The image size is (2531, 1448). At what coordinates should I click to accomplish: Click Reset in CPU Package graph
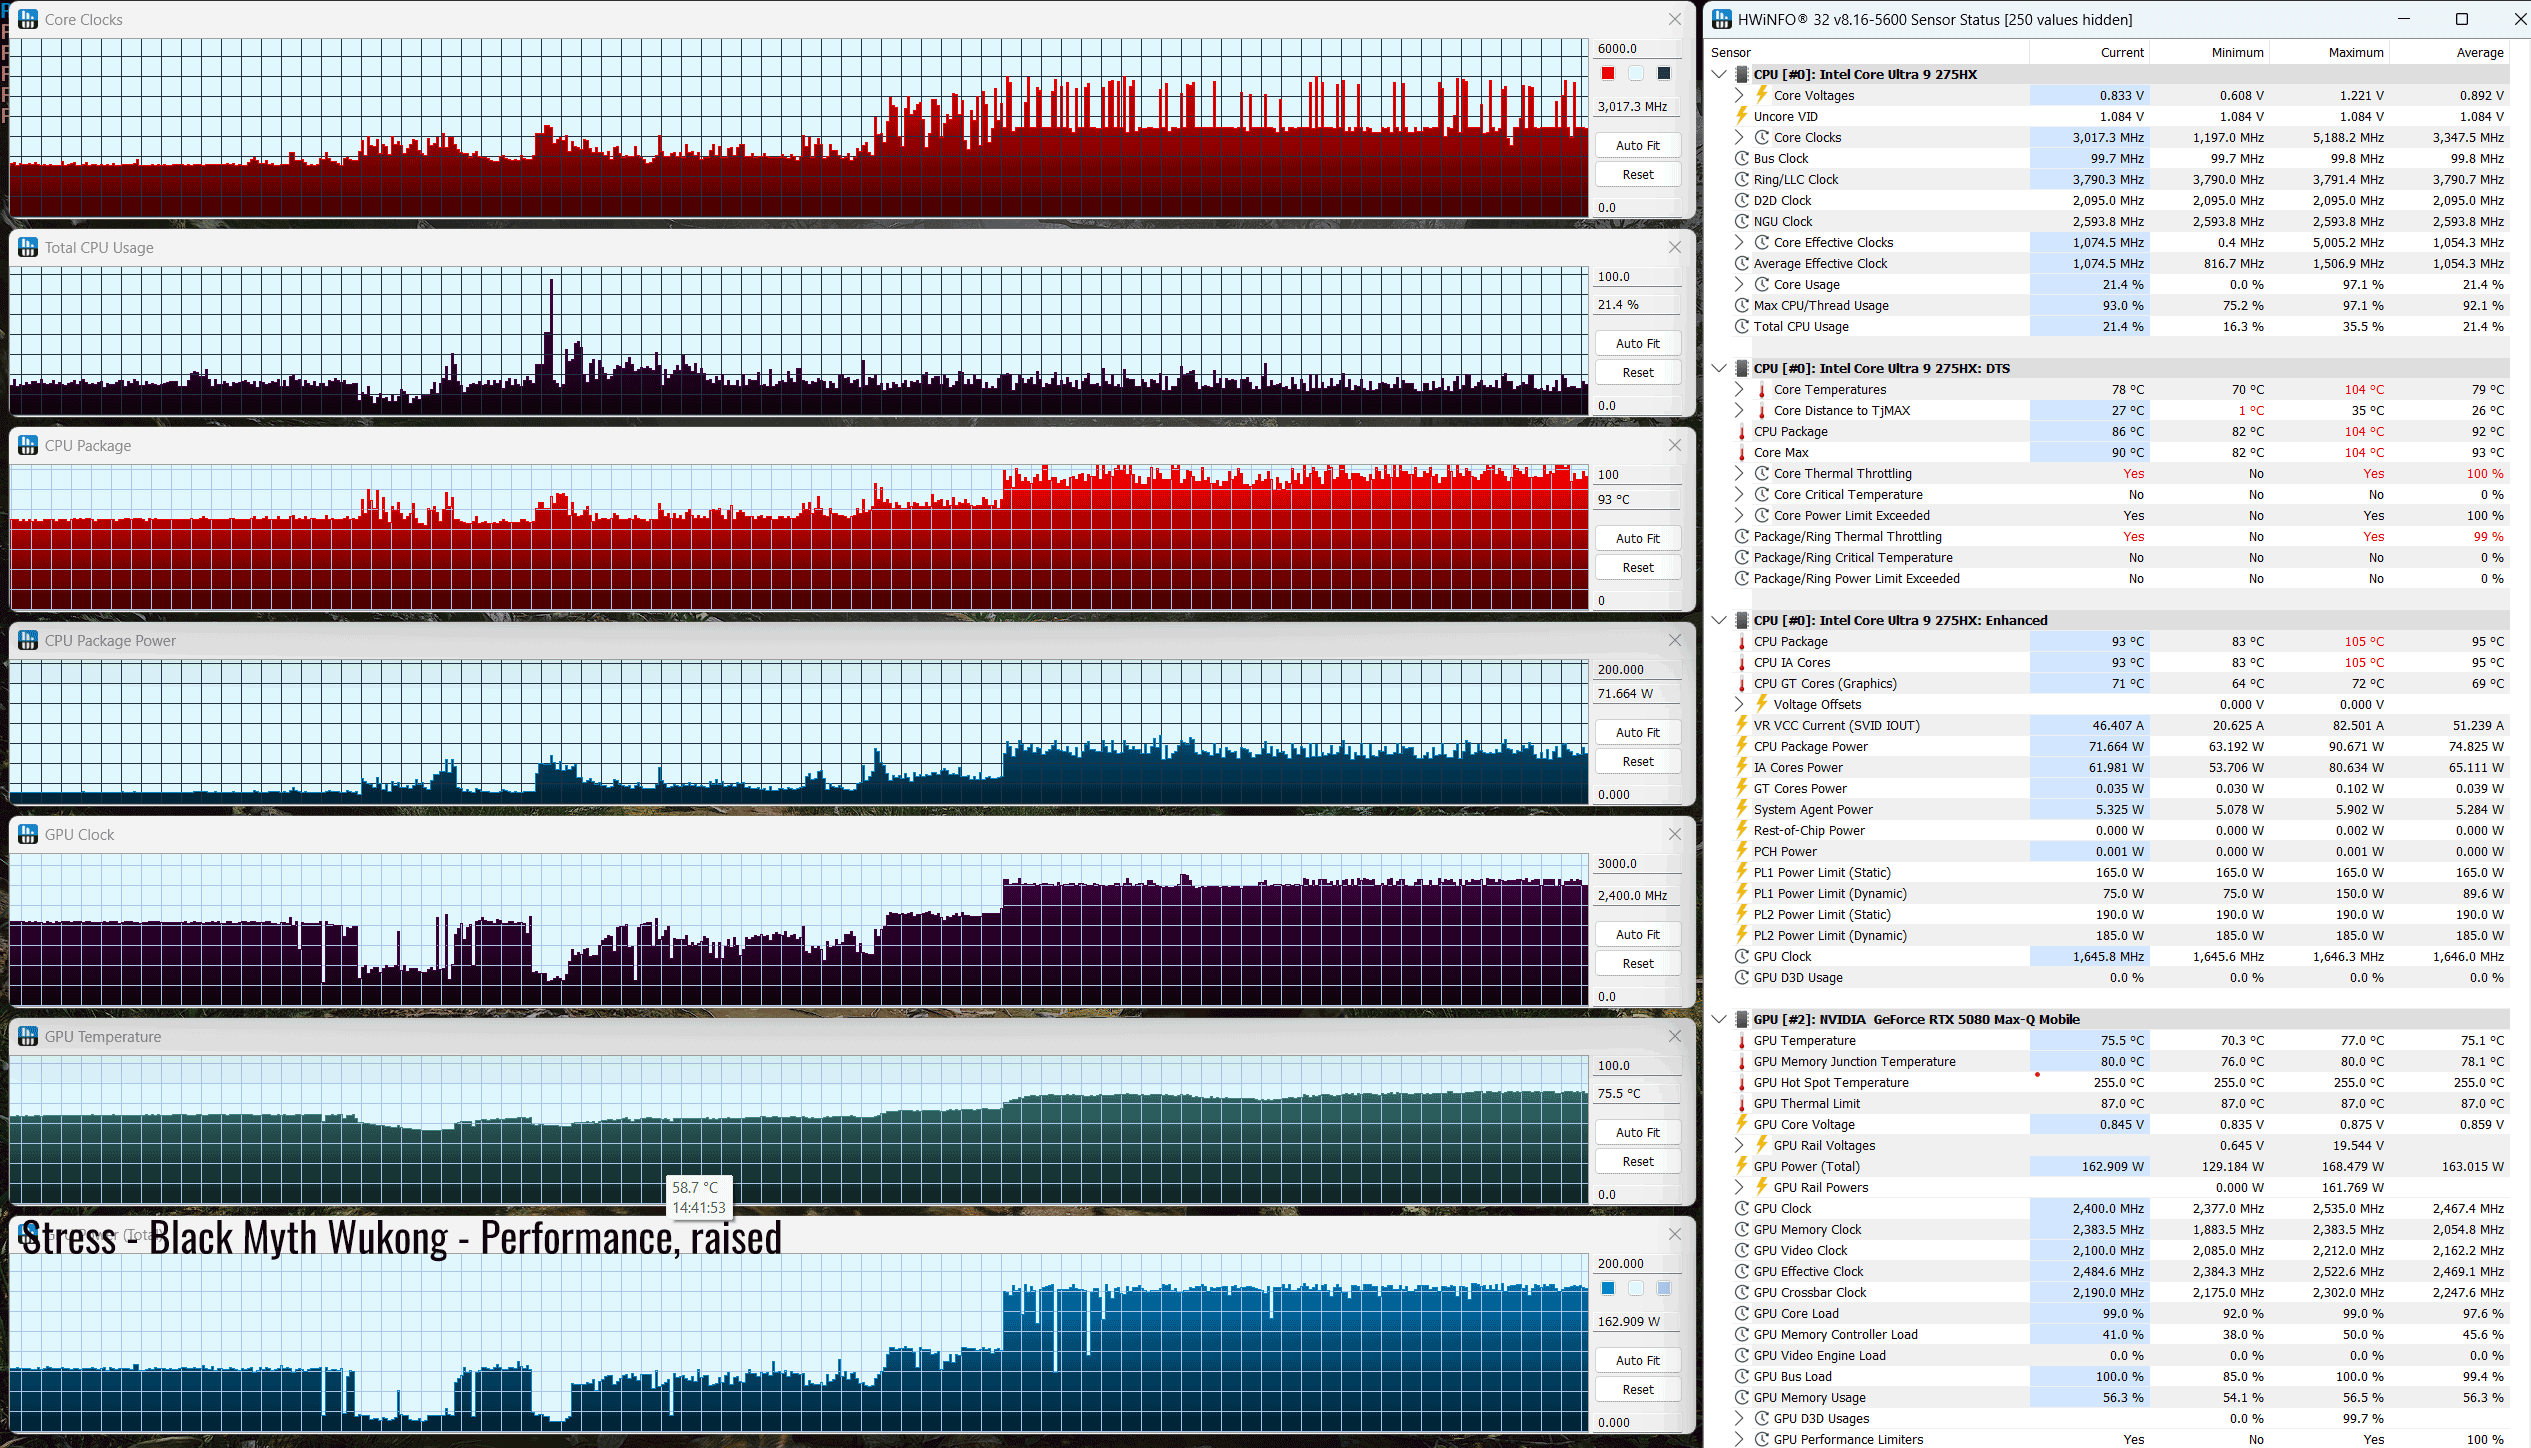coord(1637,567)
